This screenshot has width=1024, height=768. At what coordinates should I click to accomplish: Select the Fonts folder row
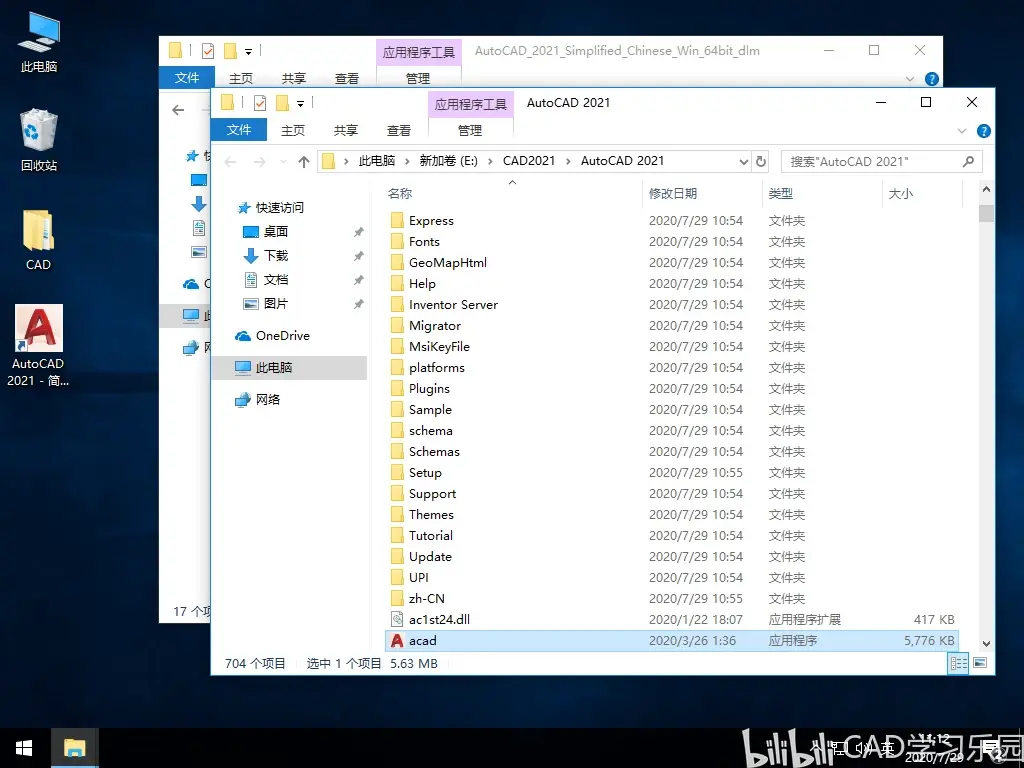click(673, 242)
